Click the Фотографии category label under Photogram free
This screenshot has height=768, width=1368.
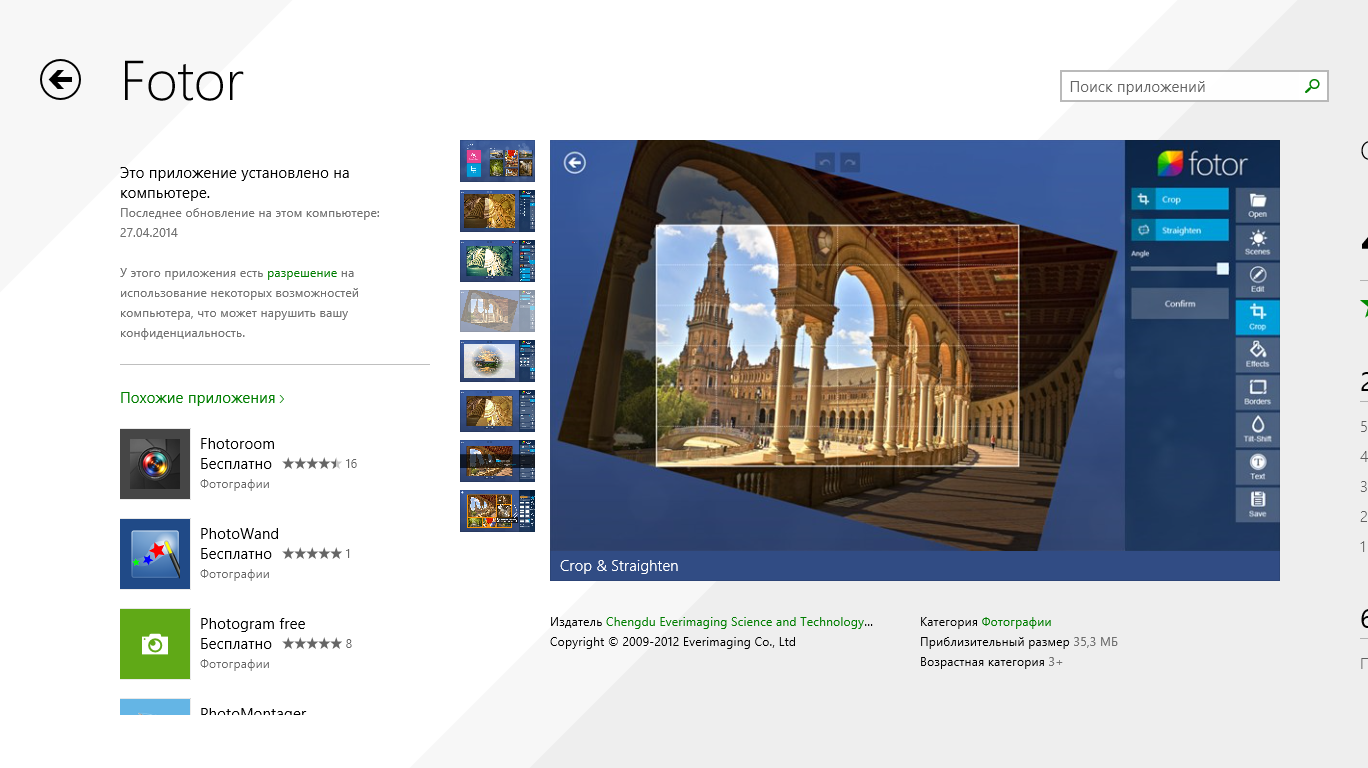click(x=235, y=664)
